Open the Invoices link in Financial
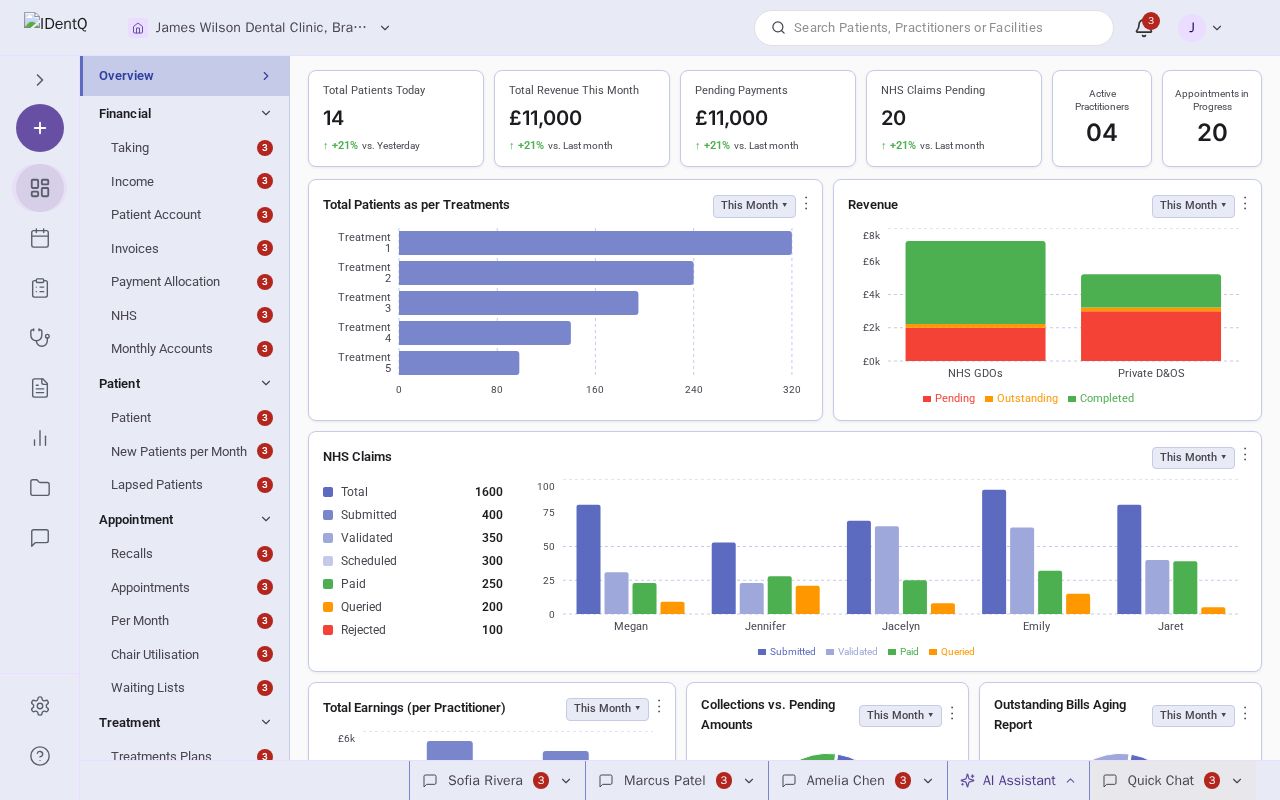The image size is (1280, 800). (135, 248)
